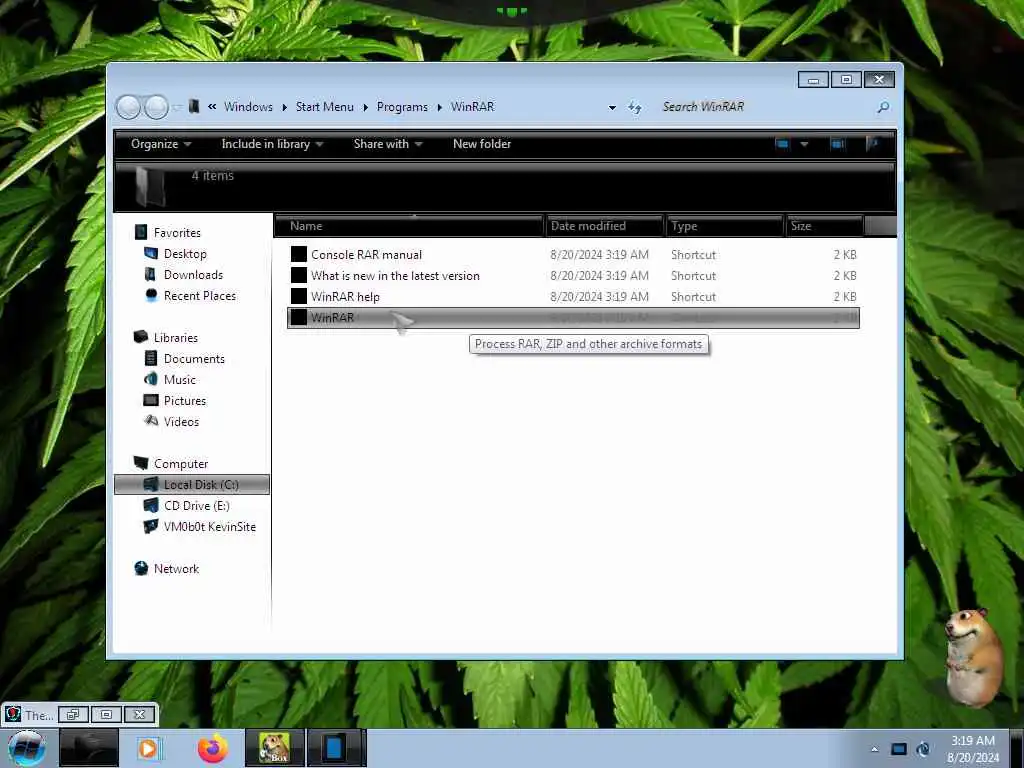Open Downloads in Favorites
1024x768 pixels.
193,274
